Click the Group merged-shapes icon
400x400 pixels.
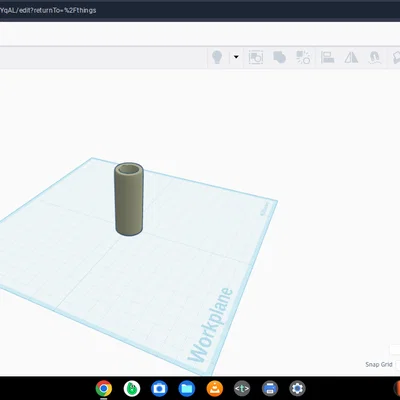coord(279,57)
